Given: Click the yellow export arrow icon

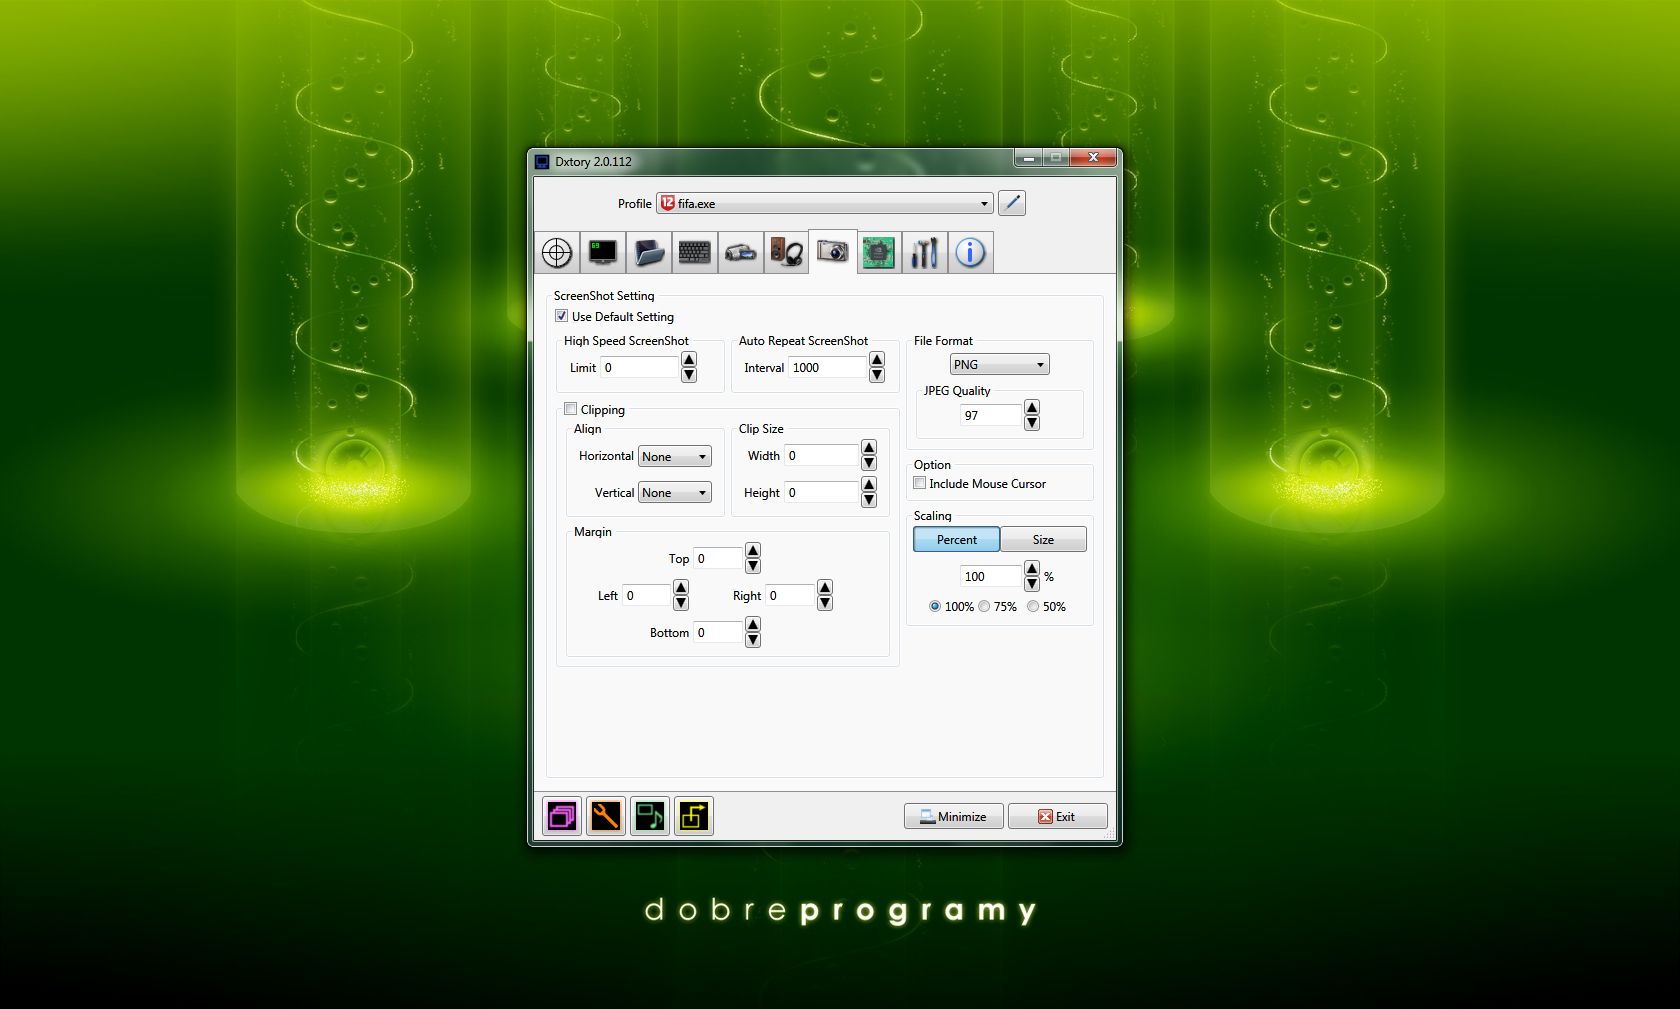Looking at the screenshot, I should coord(694,816).
